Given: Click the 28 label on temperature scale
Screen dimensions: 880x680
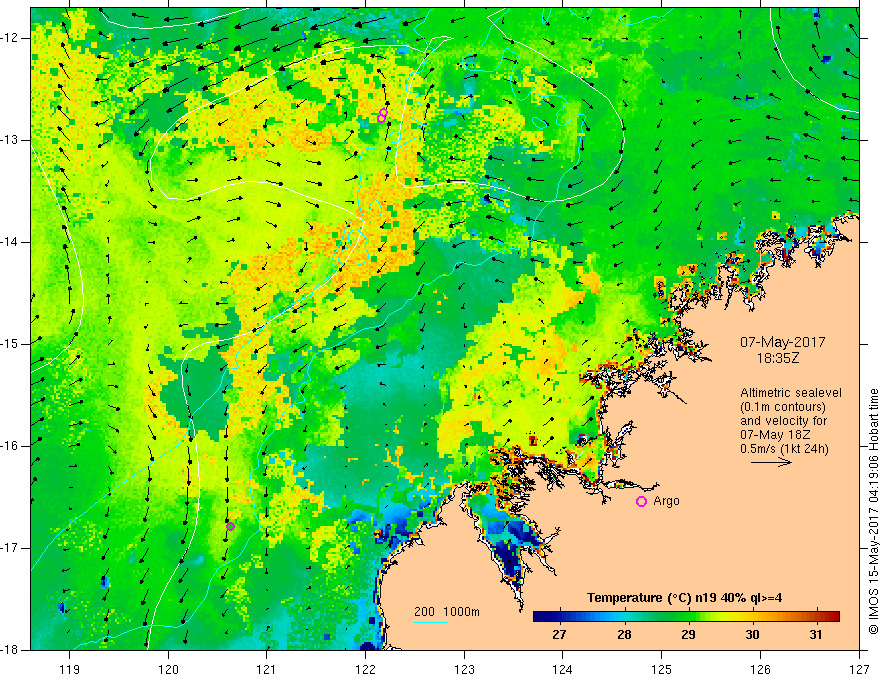Looking at the screenshot, I should (624, 635).
